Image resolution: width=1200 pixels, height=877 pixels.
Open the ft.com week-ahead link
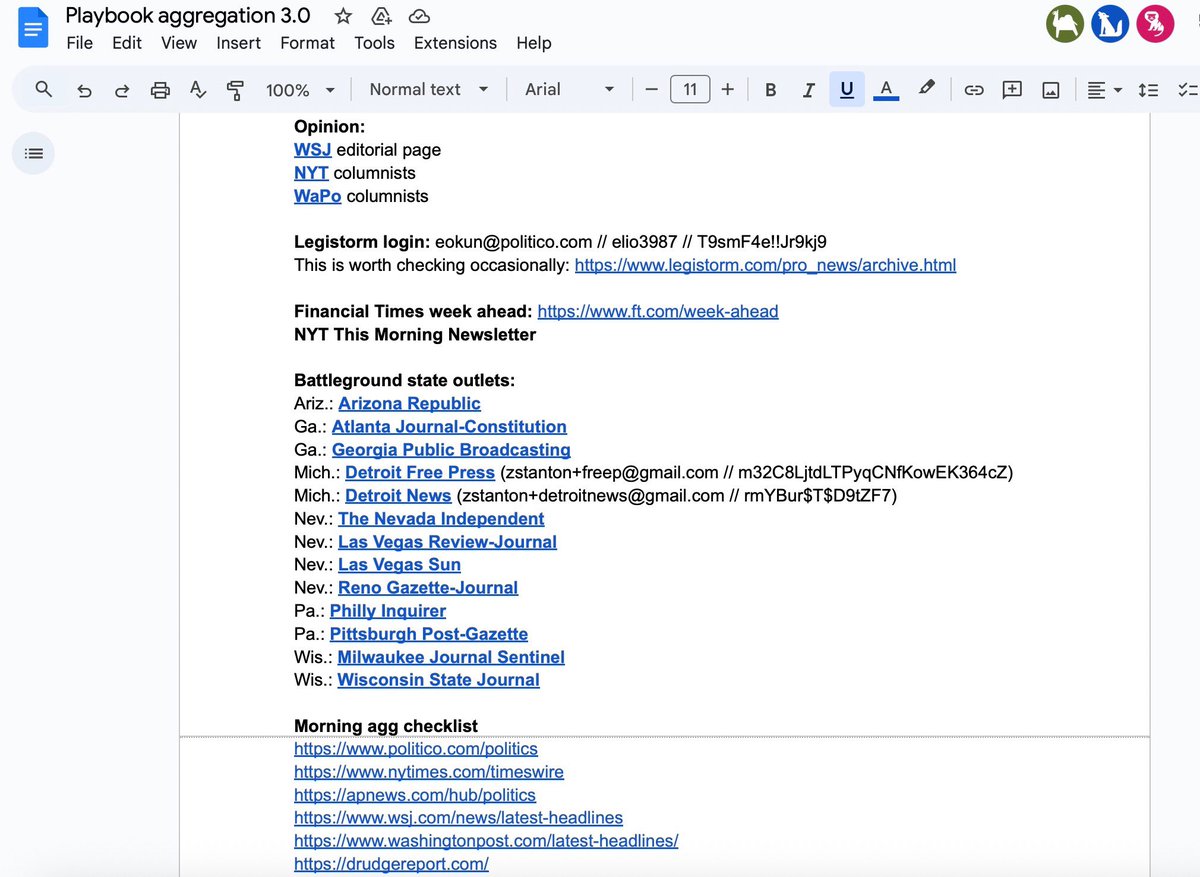point(658,311)
